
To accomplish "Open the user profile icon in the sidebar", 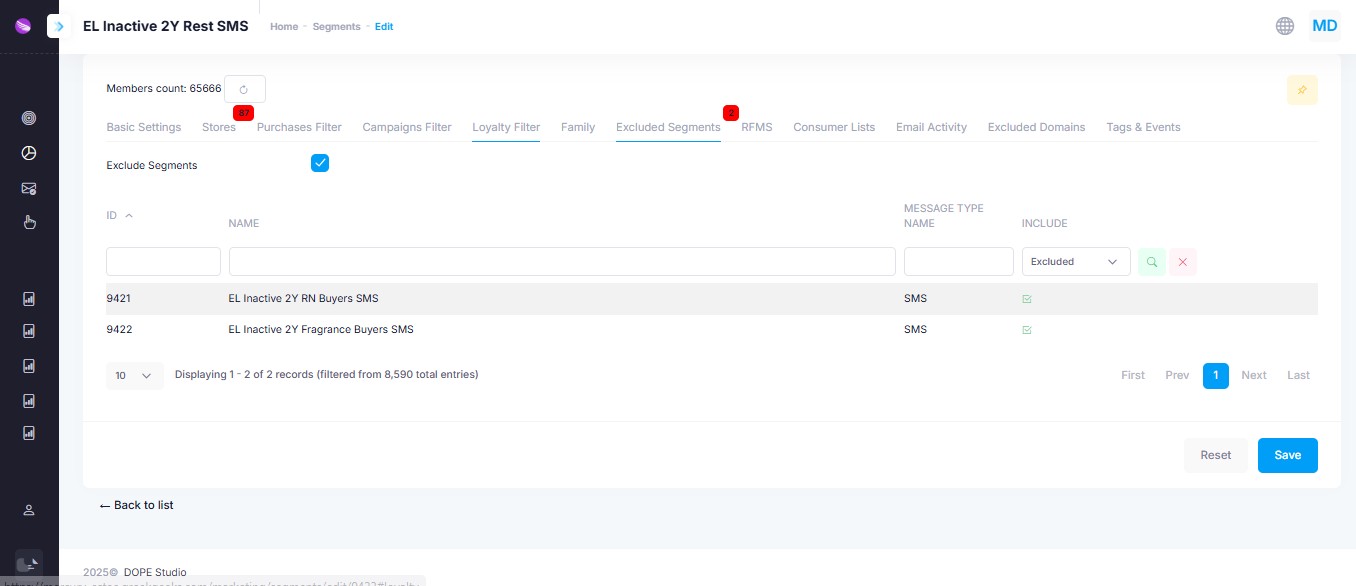I will 29,510.
